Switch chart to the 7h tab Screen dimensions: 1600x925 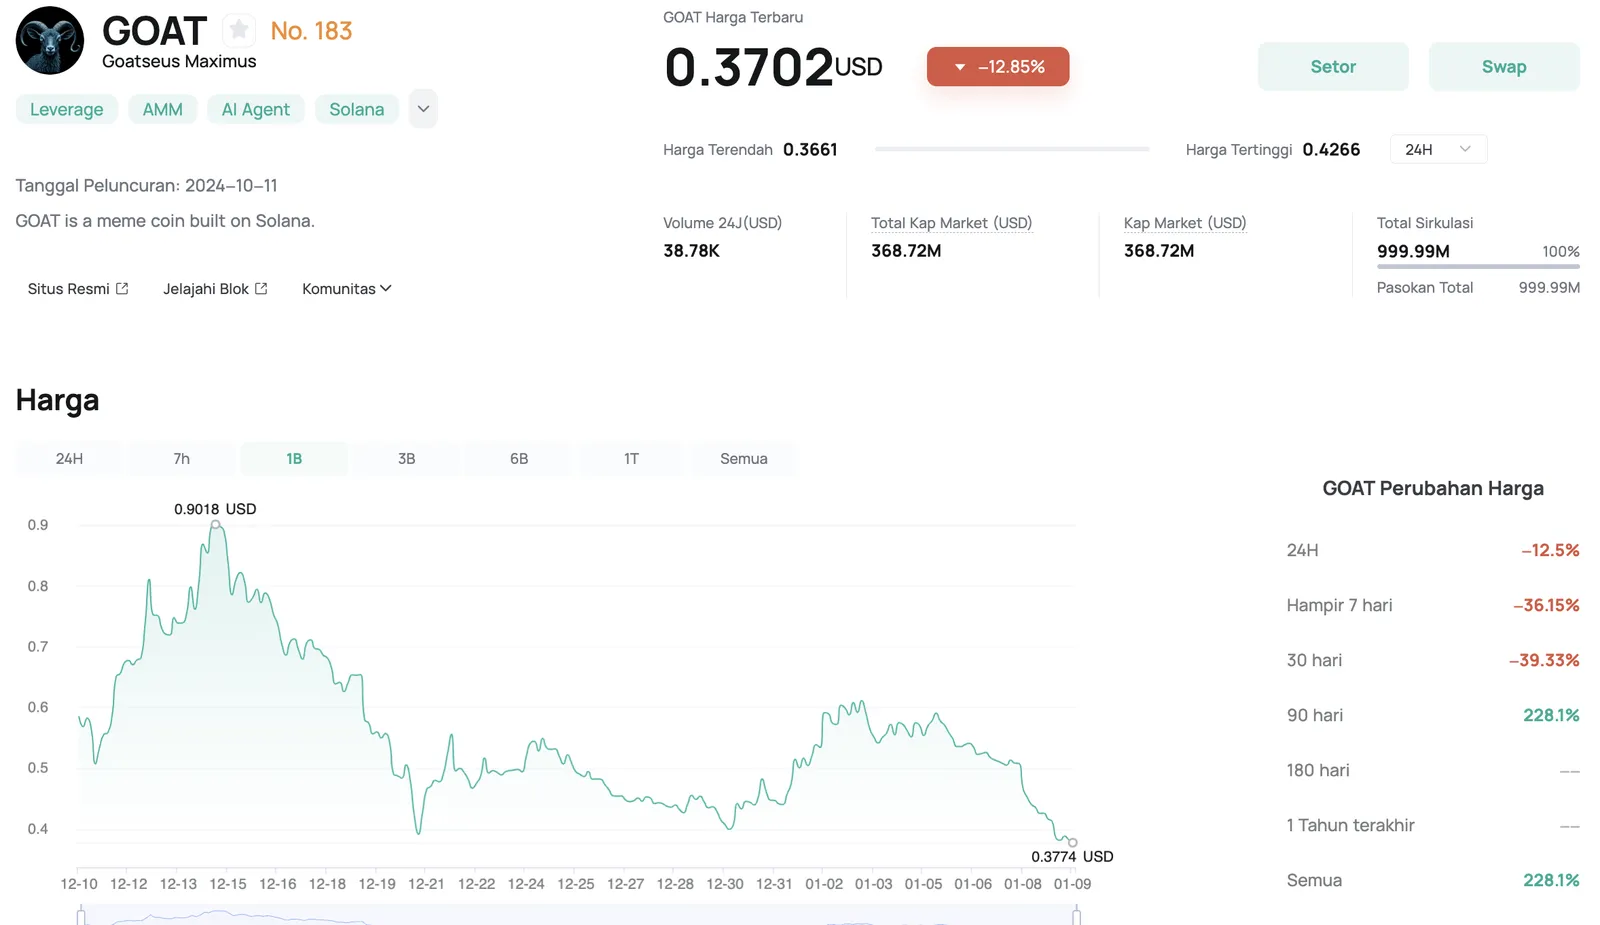pyautogui.click(x=181, y=459)
